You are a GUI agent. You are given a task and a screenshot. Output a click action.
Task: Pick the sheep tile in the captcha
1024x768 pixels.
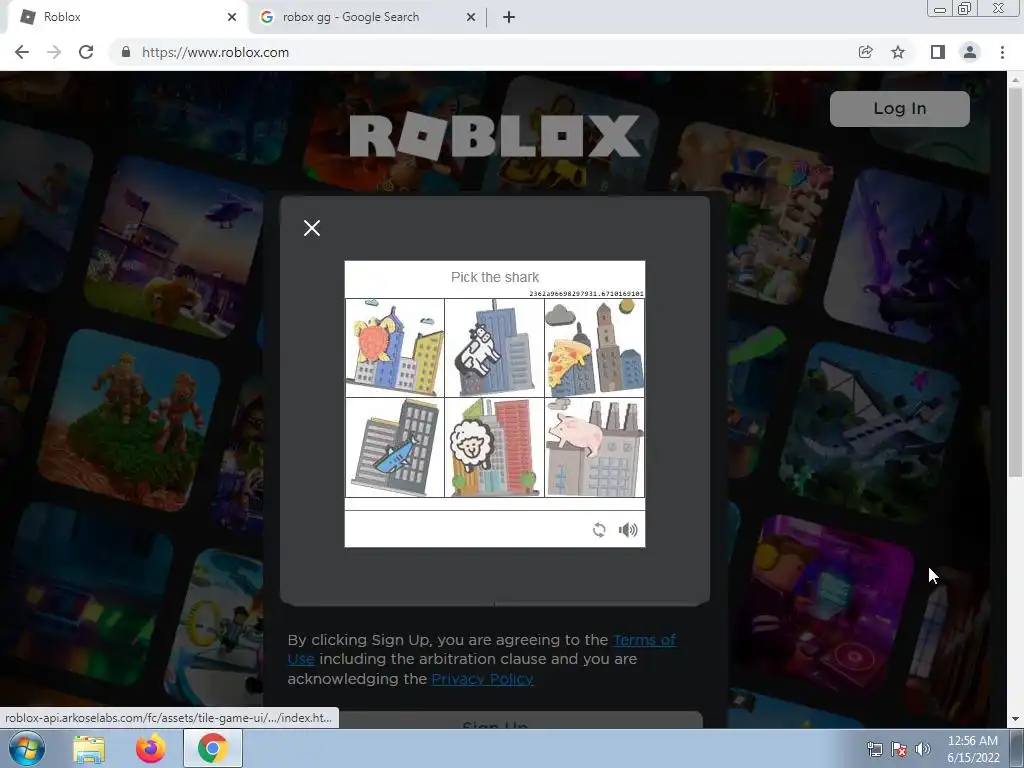point(494,448)
